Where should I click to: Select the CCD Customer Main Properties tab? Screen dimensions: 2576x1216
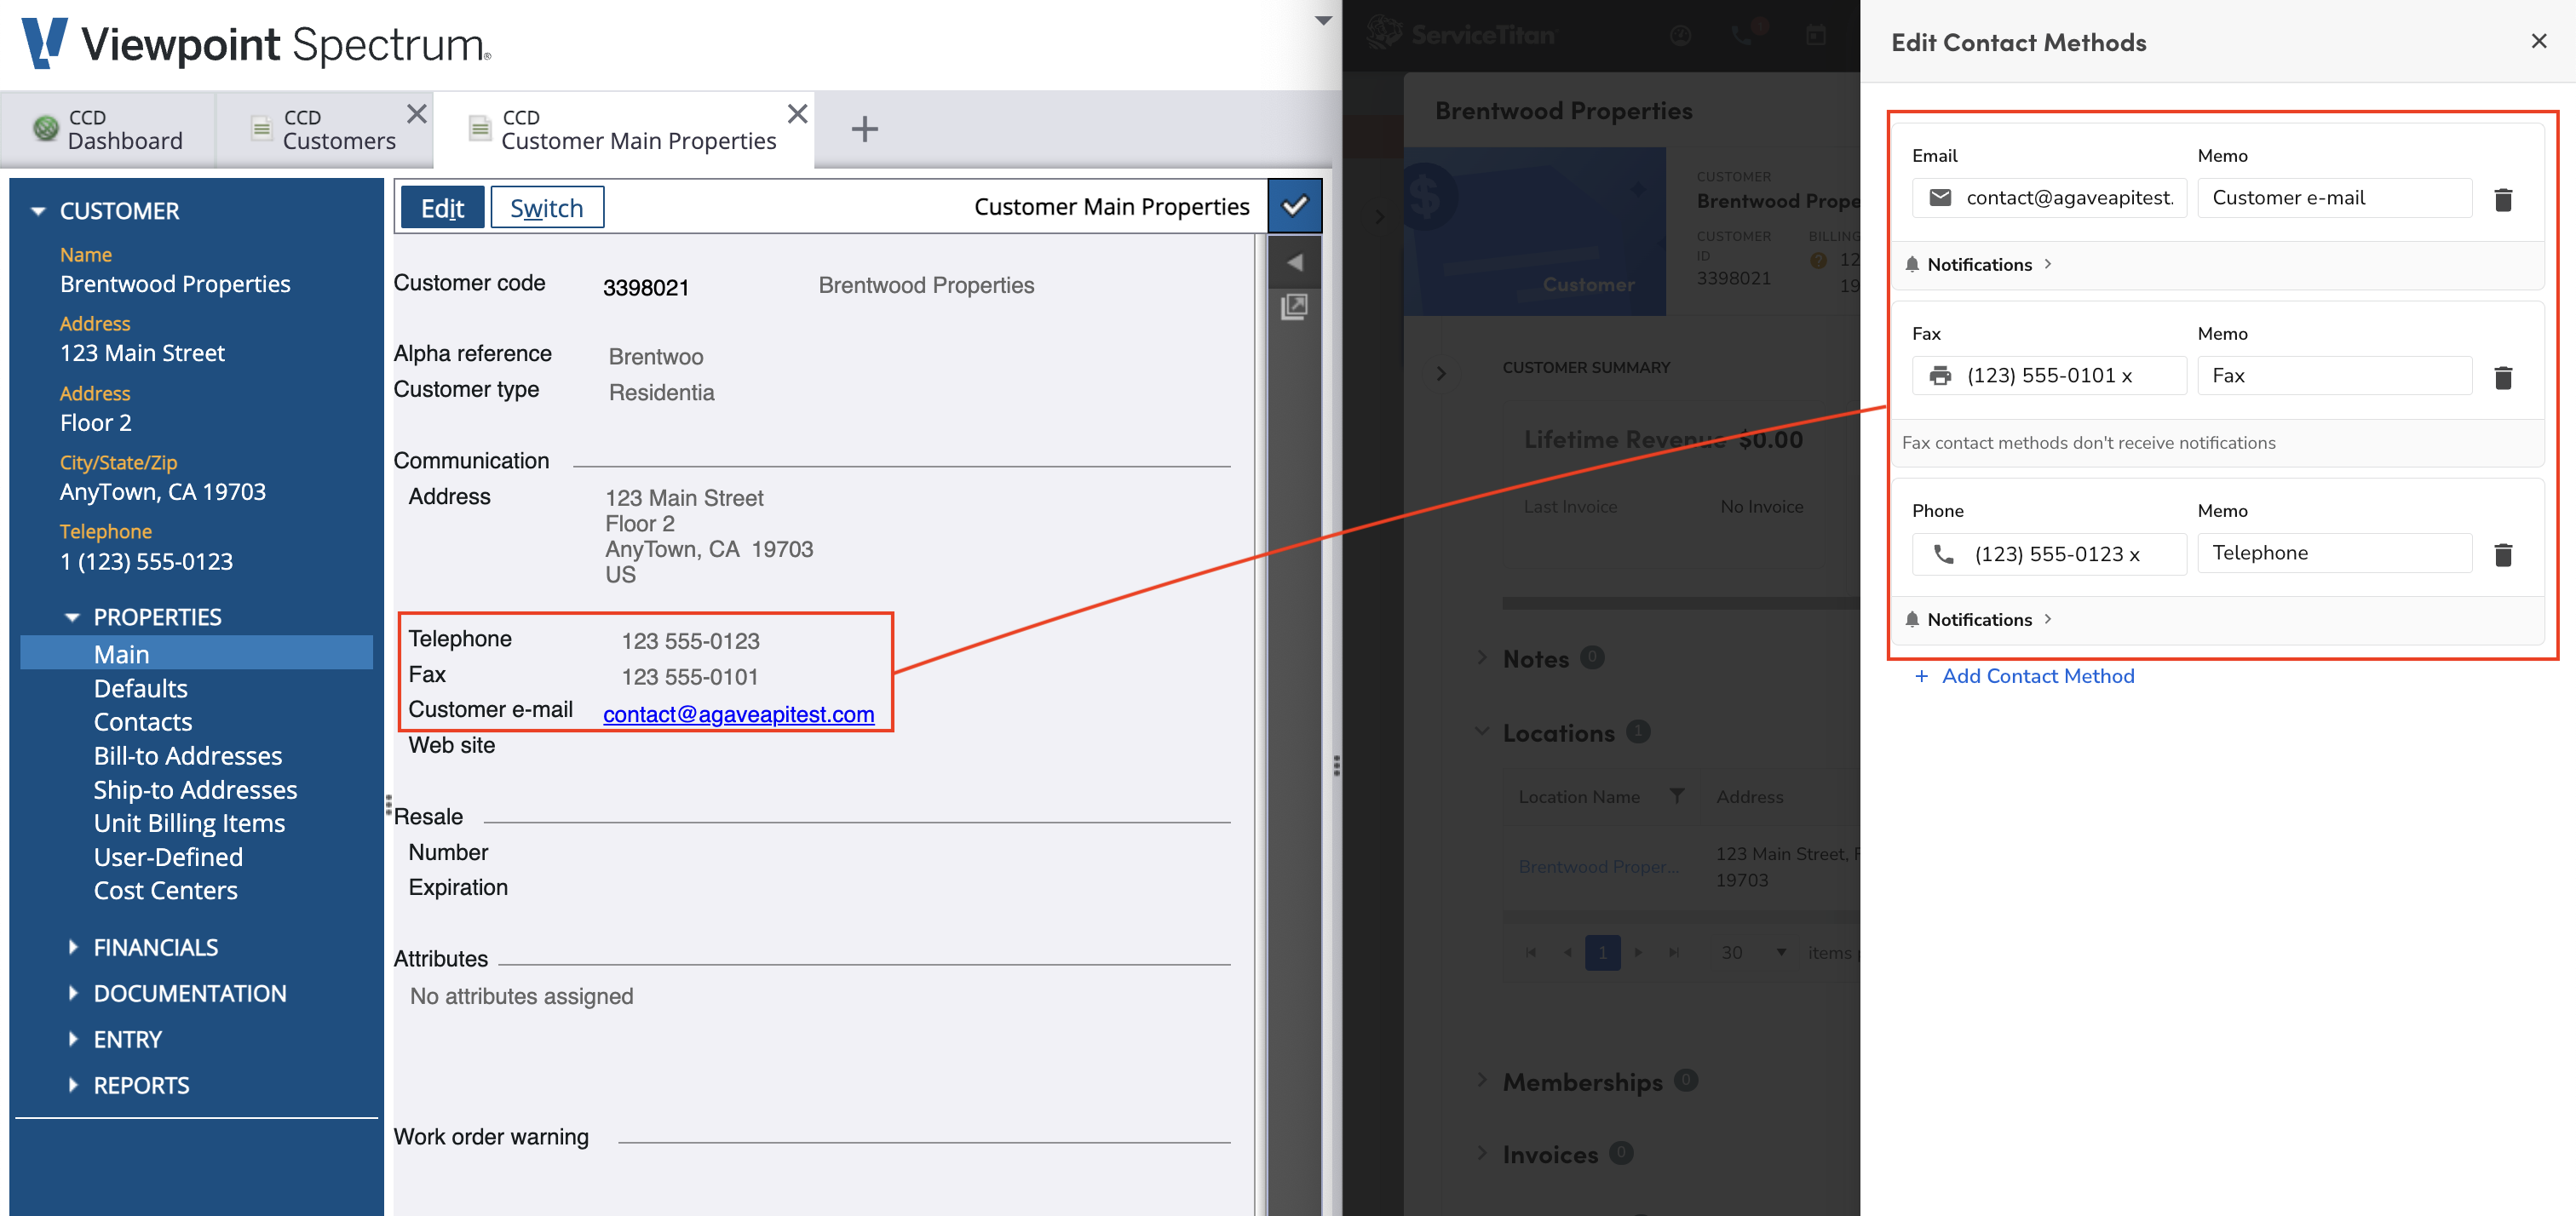(624, 129)
